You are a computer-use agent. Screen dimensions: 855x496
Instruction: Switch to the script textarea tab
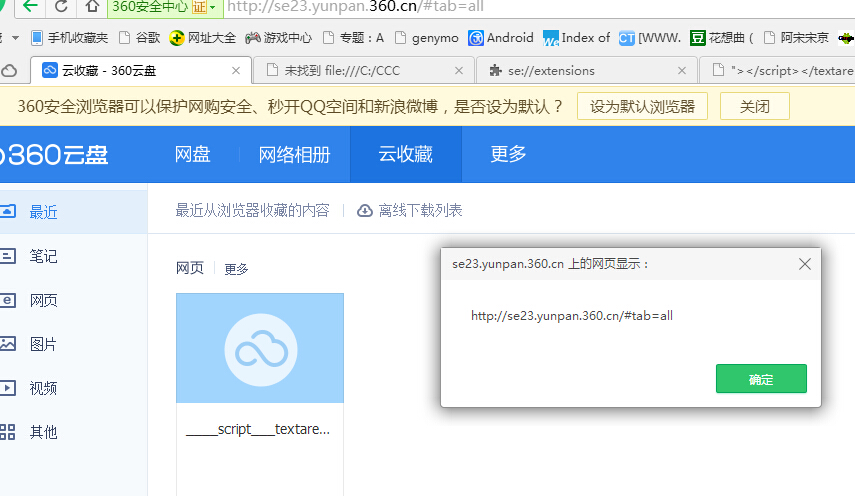click(x=780, y=71)
